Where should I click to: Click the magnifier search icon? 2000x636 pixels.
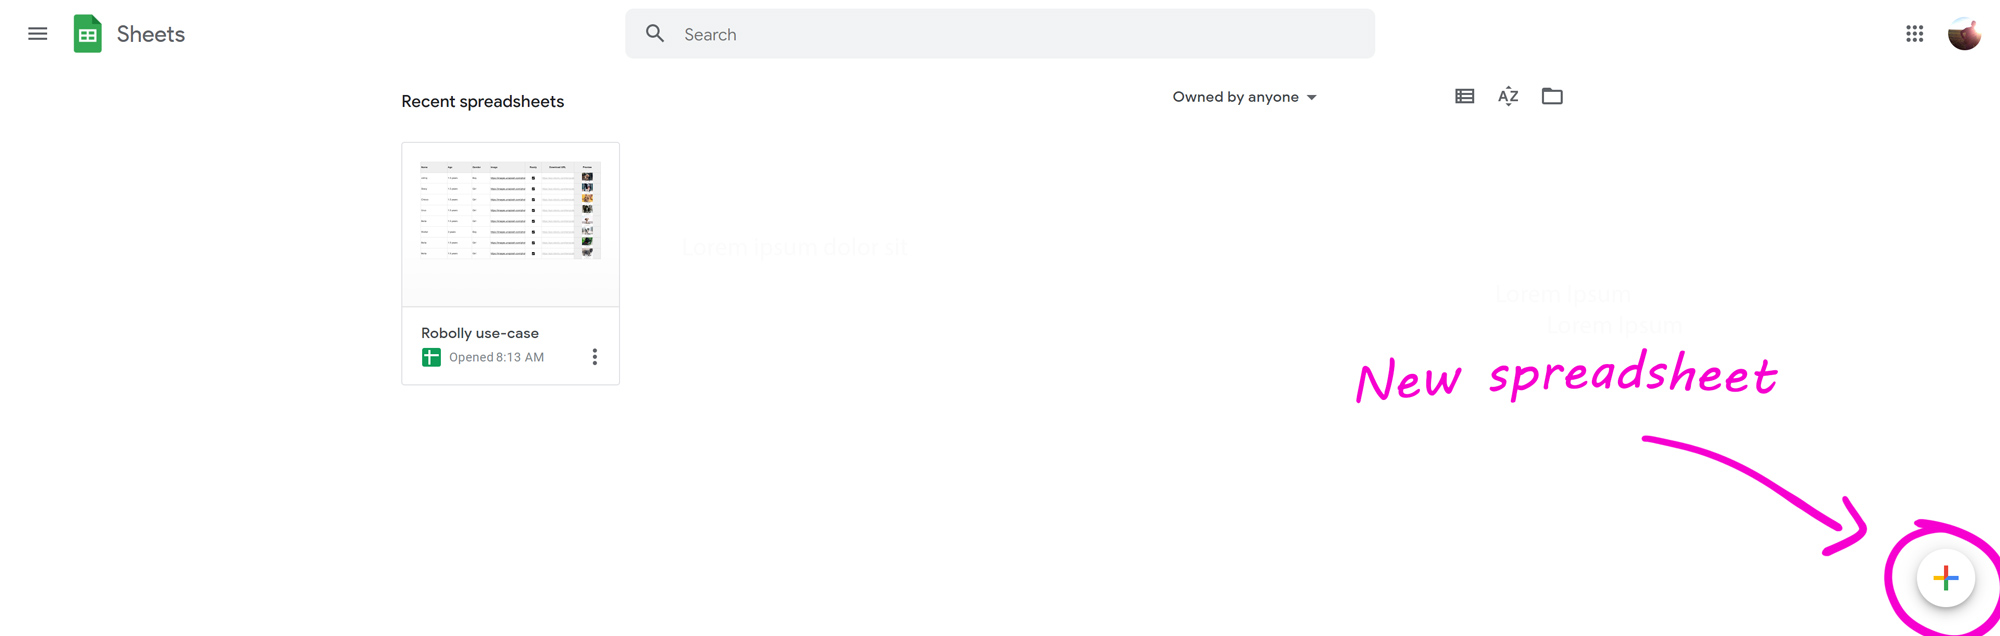[x=655, y=34]
